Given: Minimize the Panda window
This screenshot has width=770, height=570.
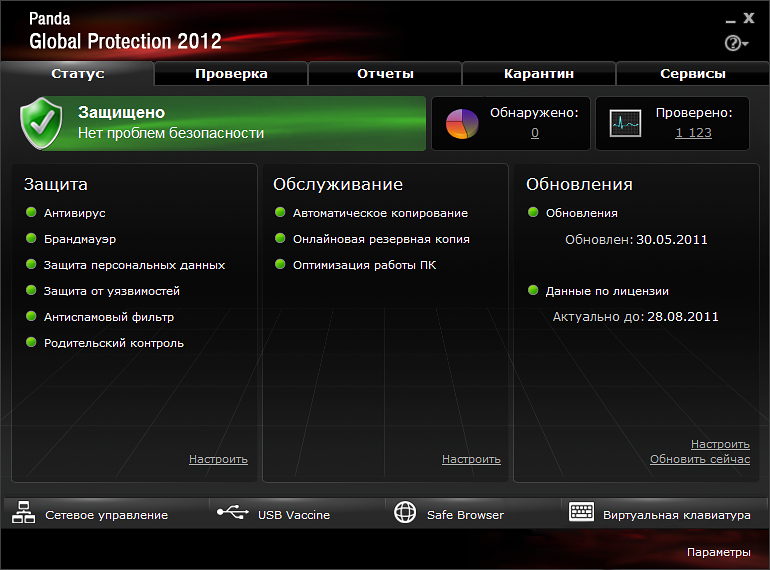Looking at the screenshot, I should (x=731, y=21).
